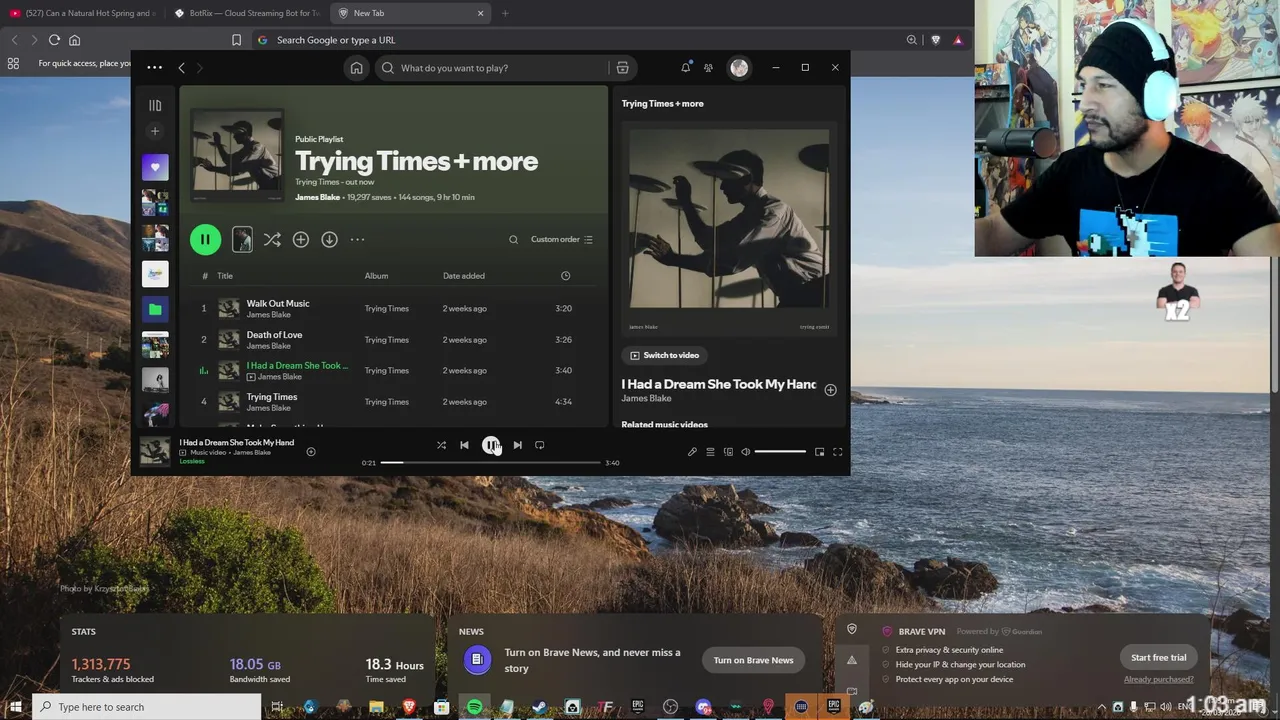The image size is (1280, 720).
Task: Open Liked Songs in the sidebar
Action: 155,167
